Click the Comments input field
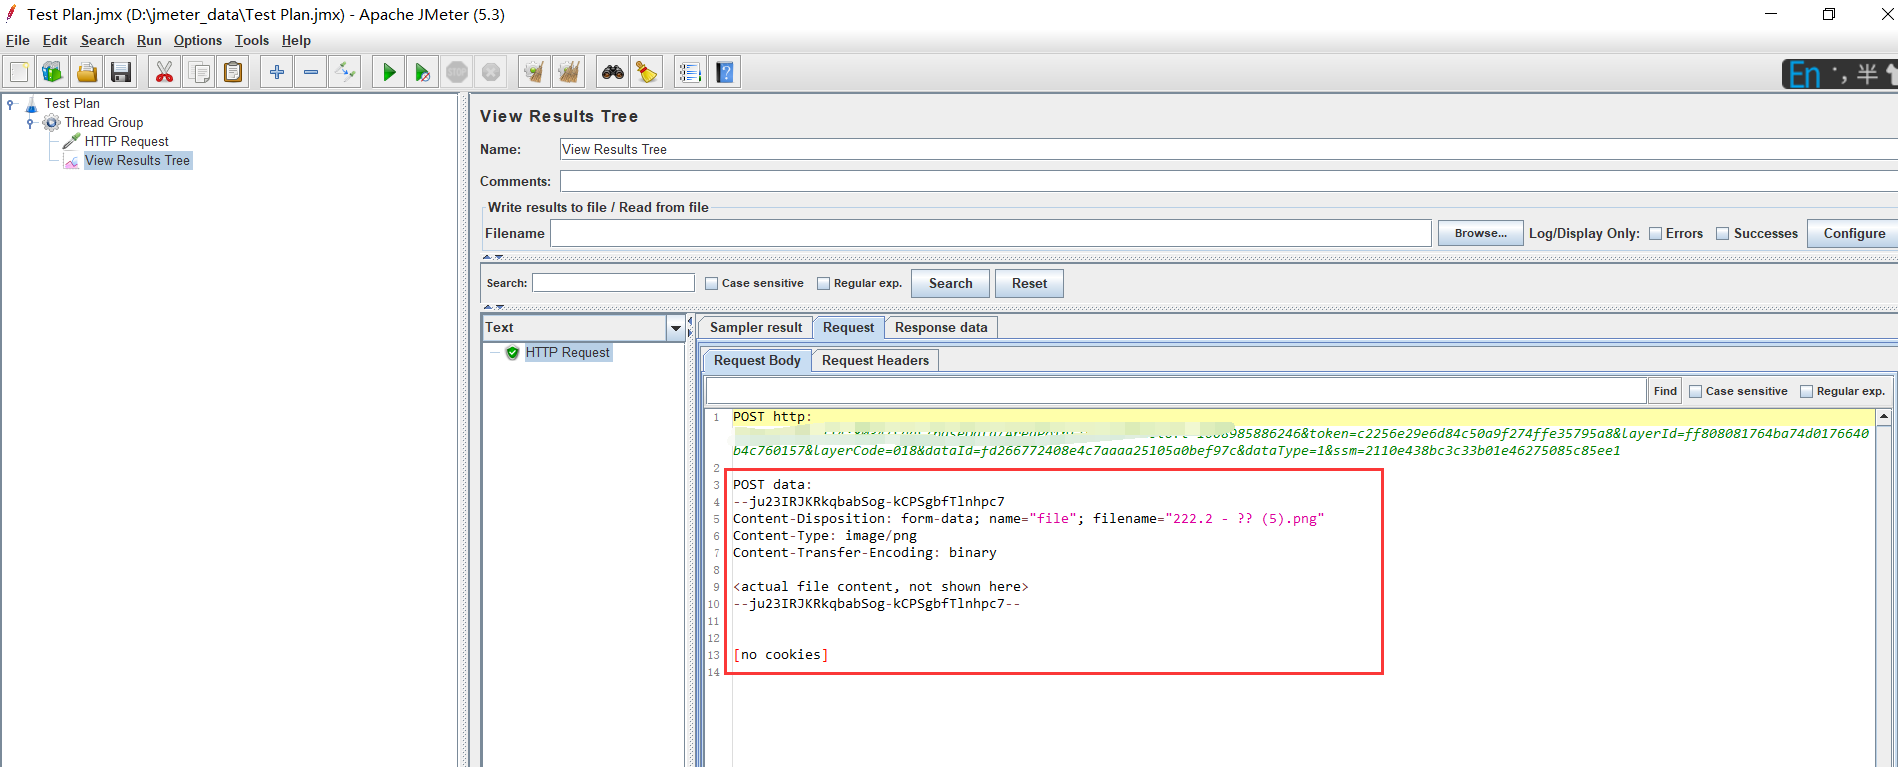Viewport: 1898px width, 767px height. pyautogui.click(x=1228, y=181)
